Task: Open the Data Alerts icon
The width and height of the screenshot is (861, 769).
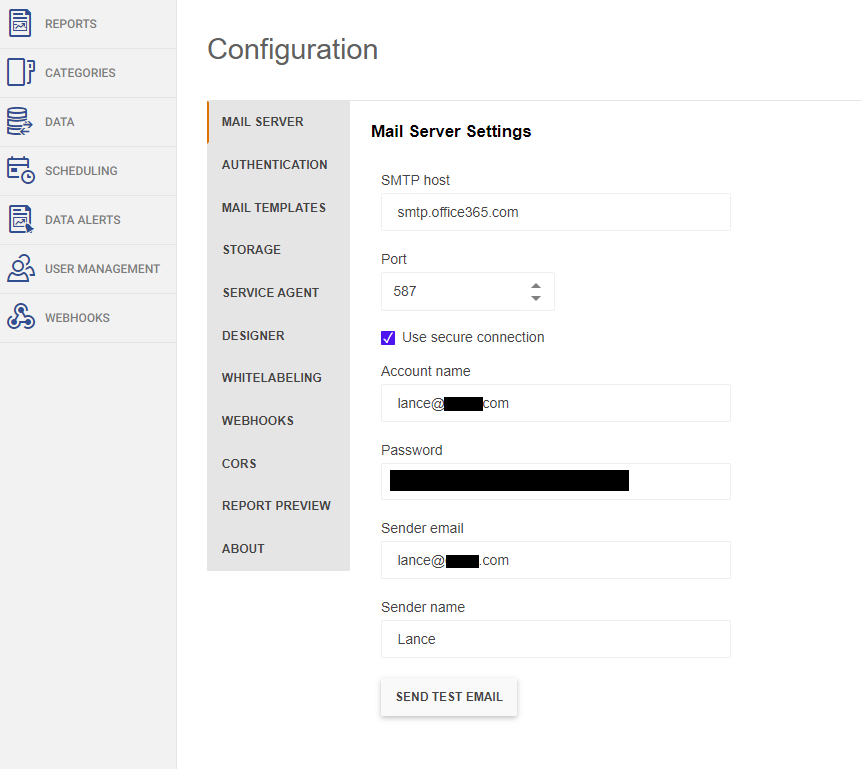Action: pos(20,219)
